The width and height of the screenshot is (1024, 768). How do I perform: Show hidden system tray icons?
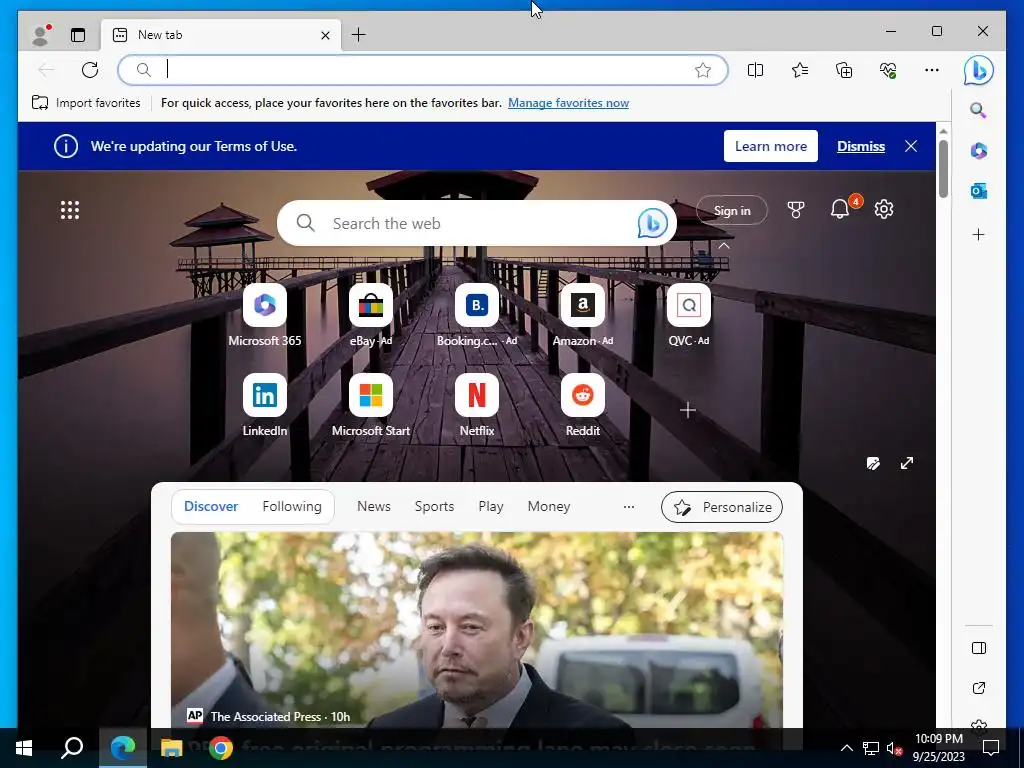point(846,748)
